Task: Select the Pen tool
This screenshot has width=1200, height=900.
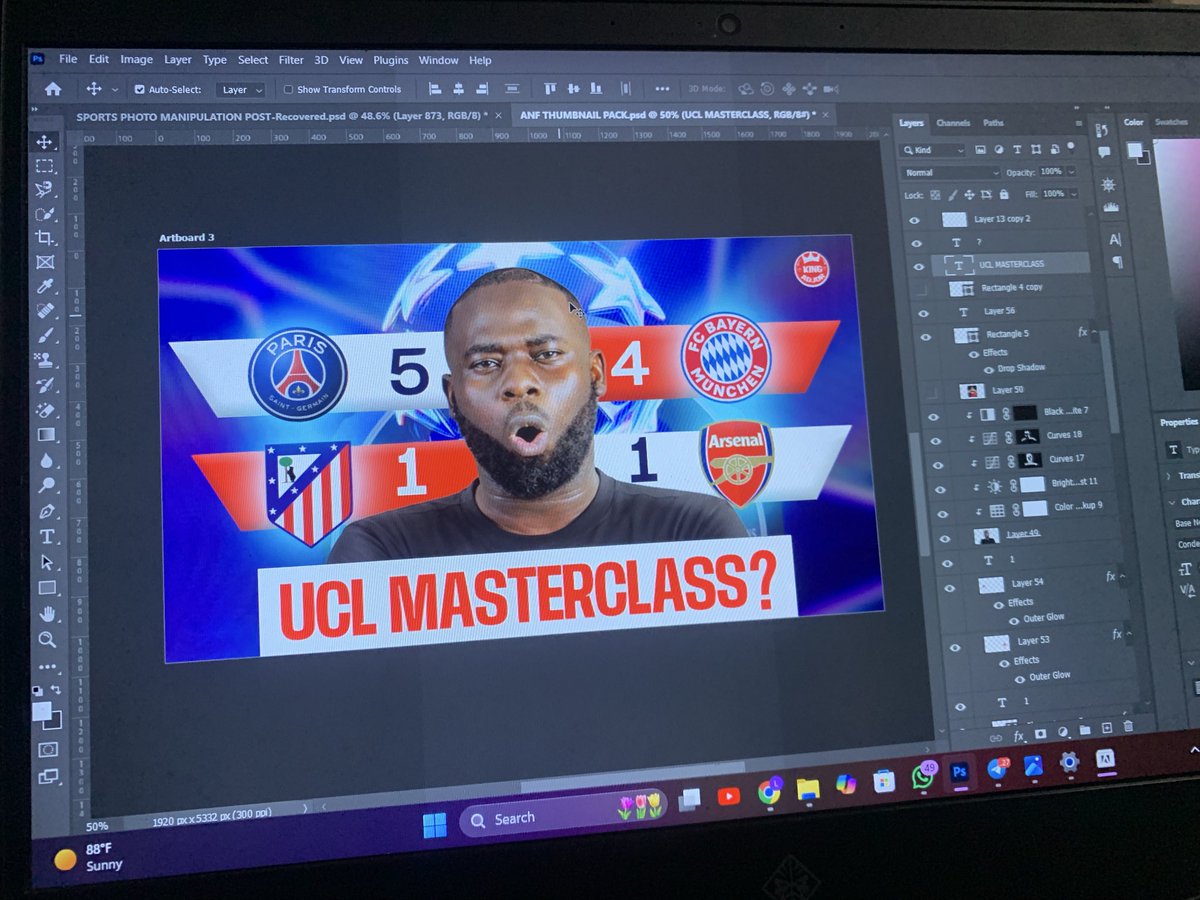Action: click(46, 511)
